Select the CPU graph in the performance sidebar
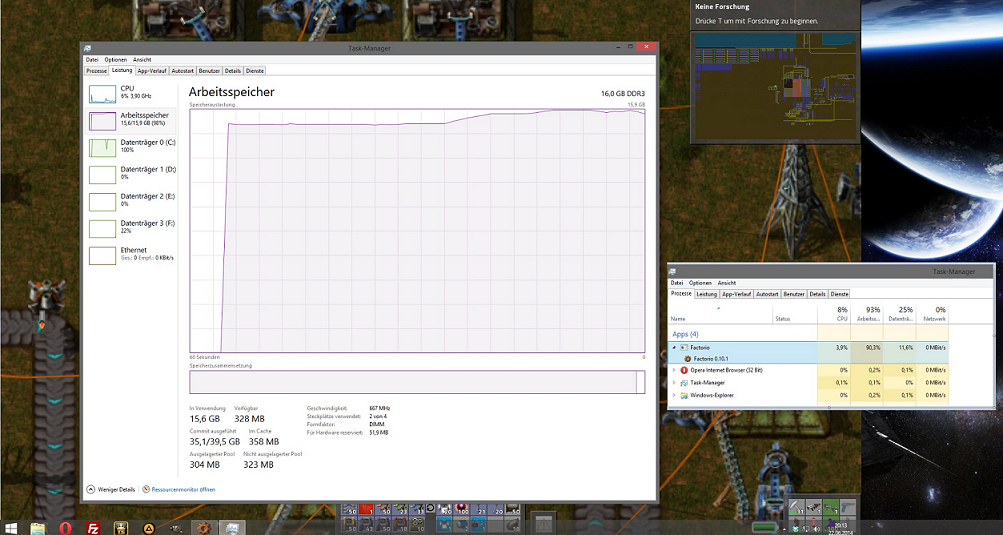 coord(102,94)
